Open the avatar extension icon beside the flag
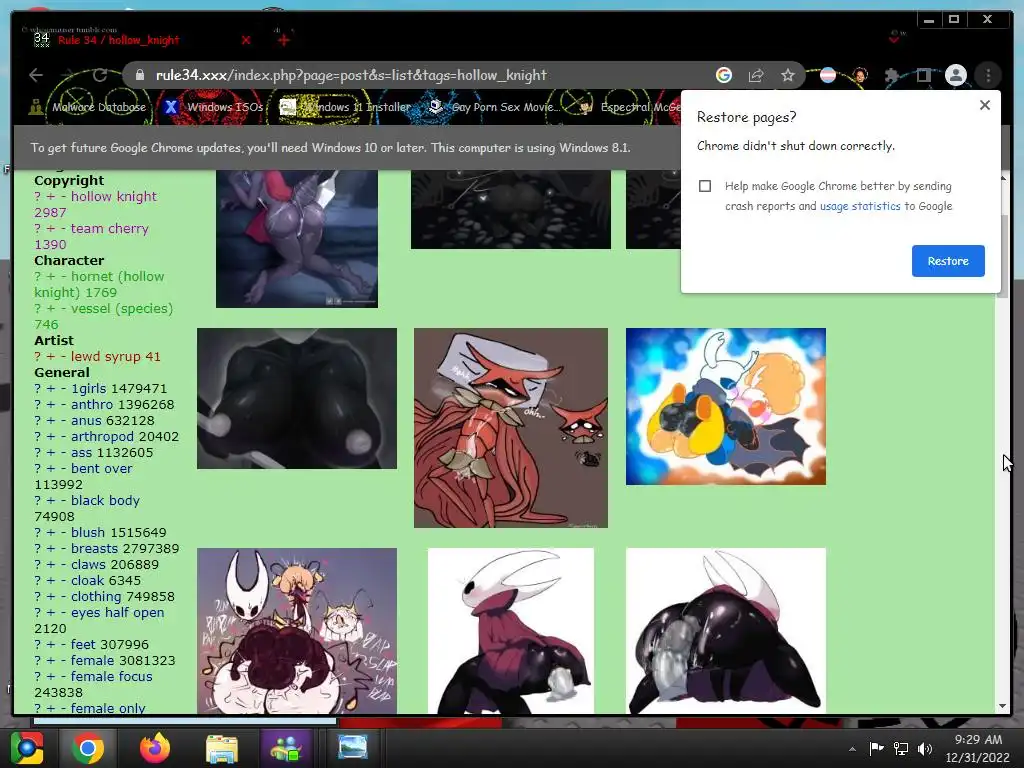The width and height of the screenshot is (1024, 768). (x=860, y=75)
